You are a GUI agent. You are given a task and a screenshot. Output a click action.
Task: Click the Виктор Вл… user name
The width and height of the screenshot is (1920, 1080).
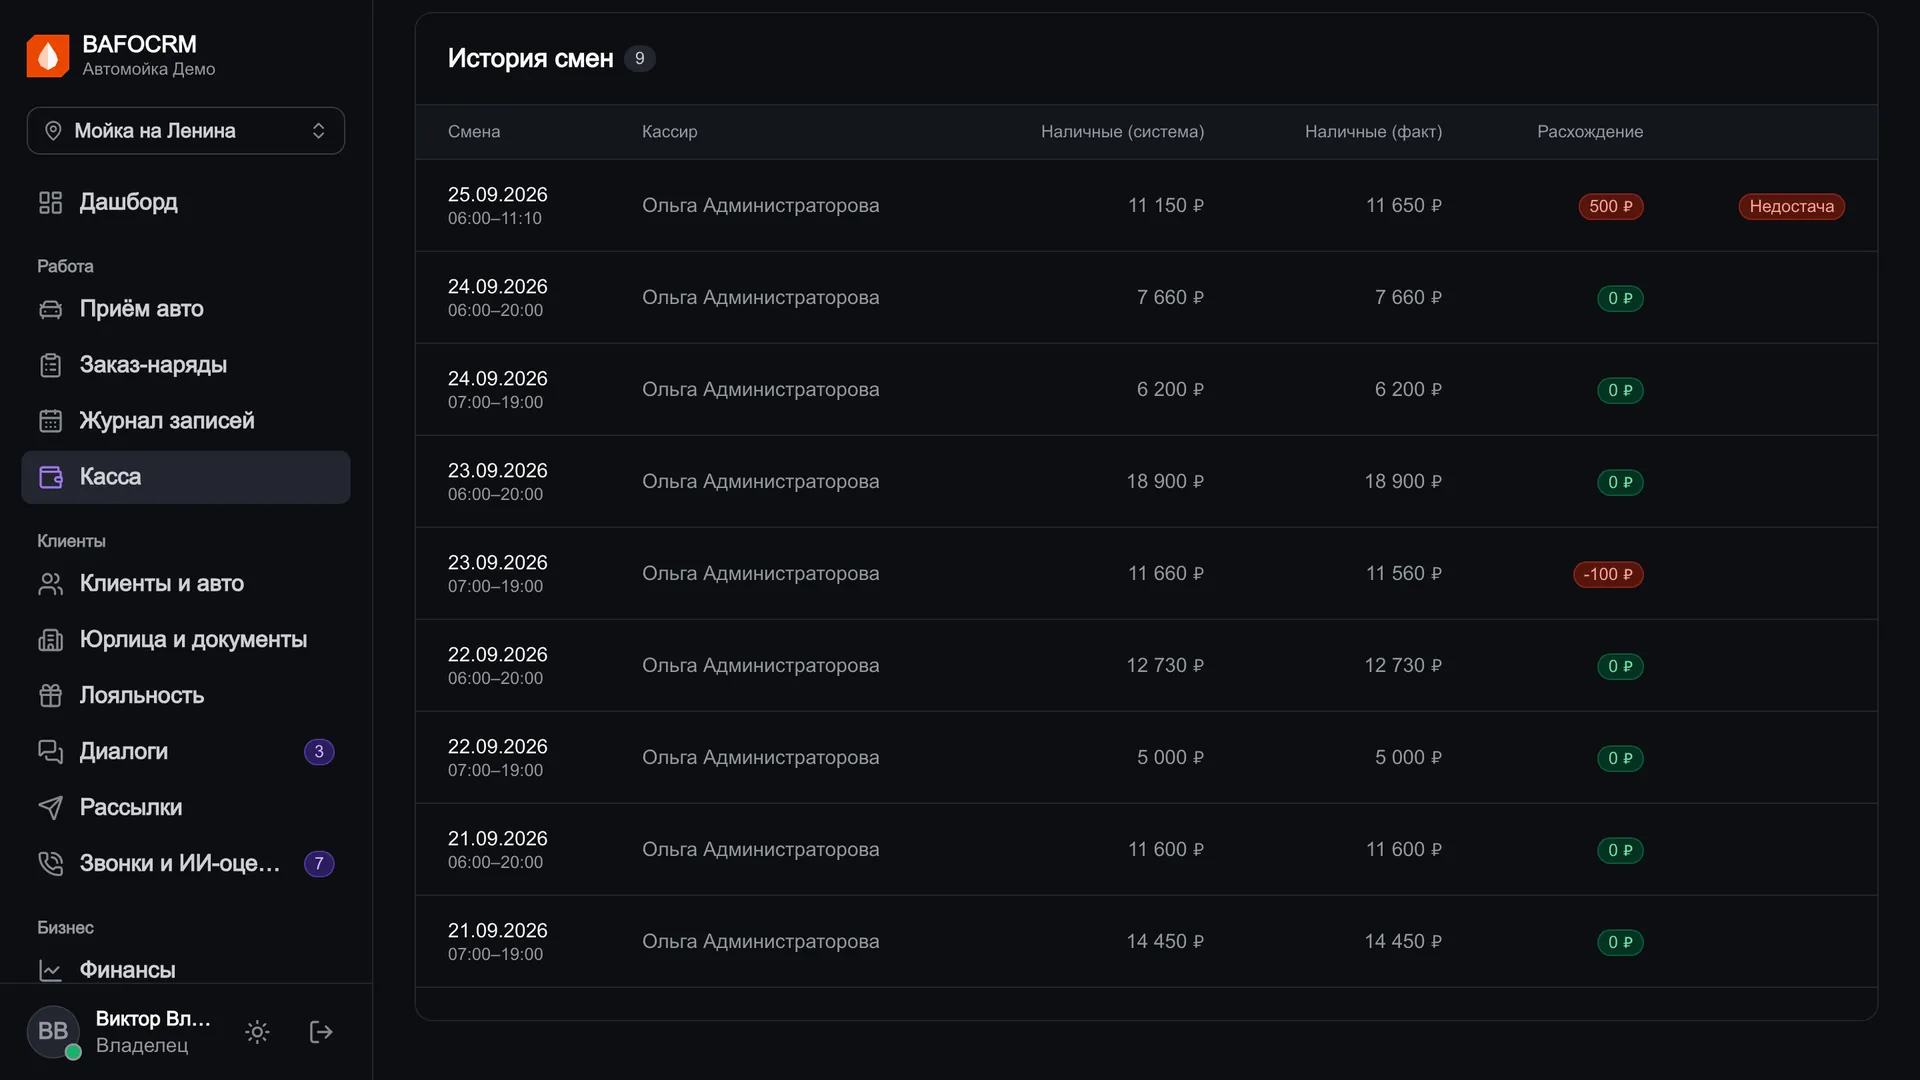(x=153, y=1019)
